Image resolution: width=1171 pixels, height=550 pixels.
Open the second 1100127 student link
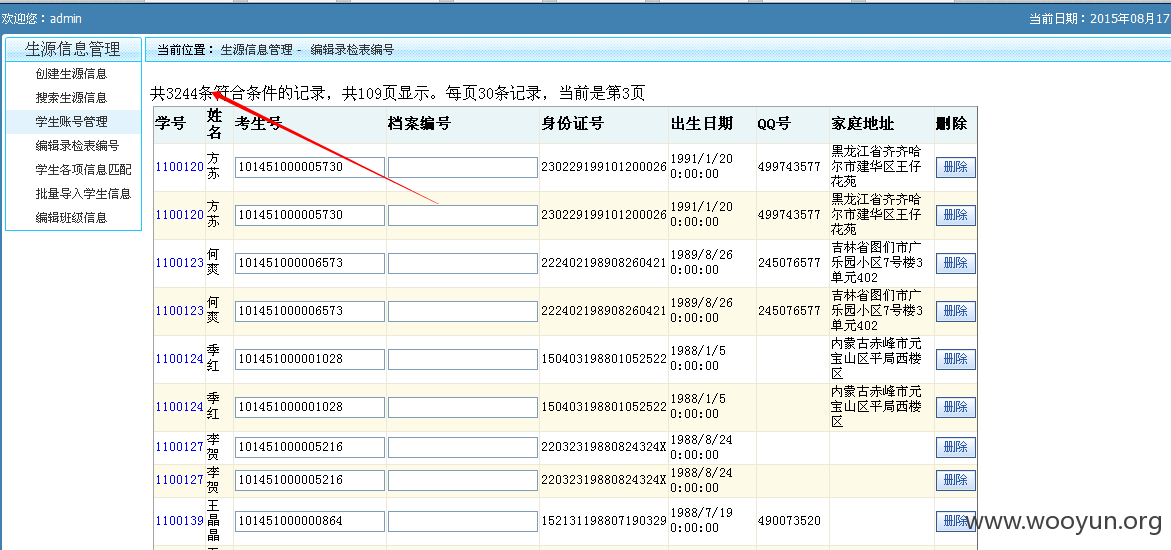point(179,480)
